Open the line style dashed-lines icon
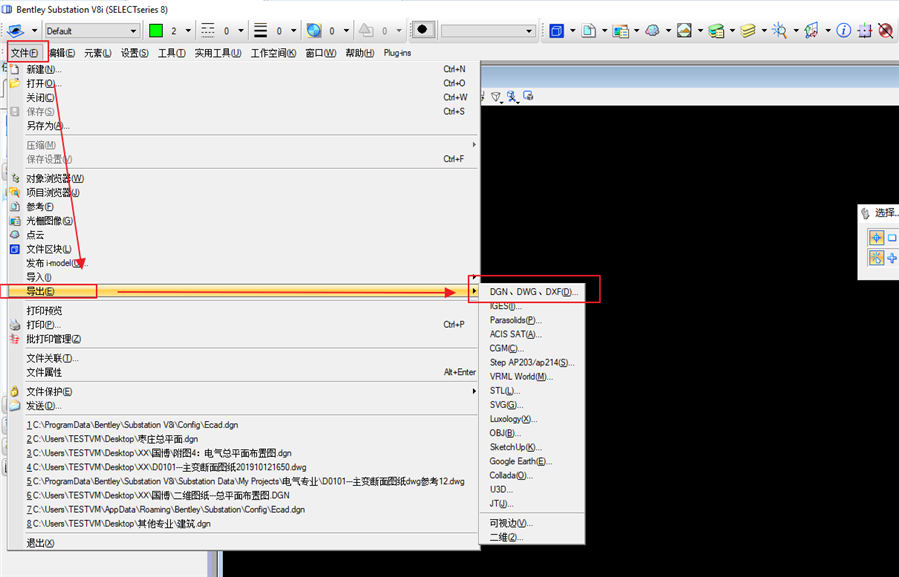899x577 pixels. point(208,30)
